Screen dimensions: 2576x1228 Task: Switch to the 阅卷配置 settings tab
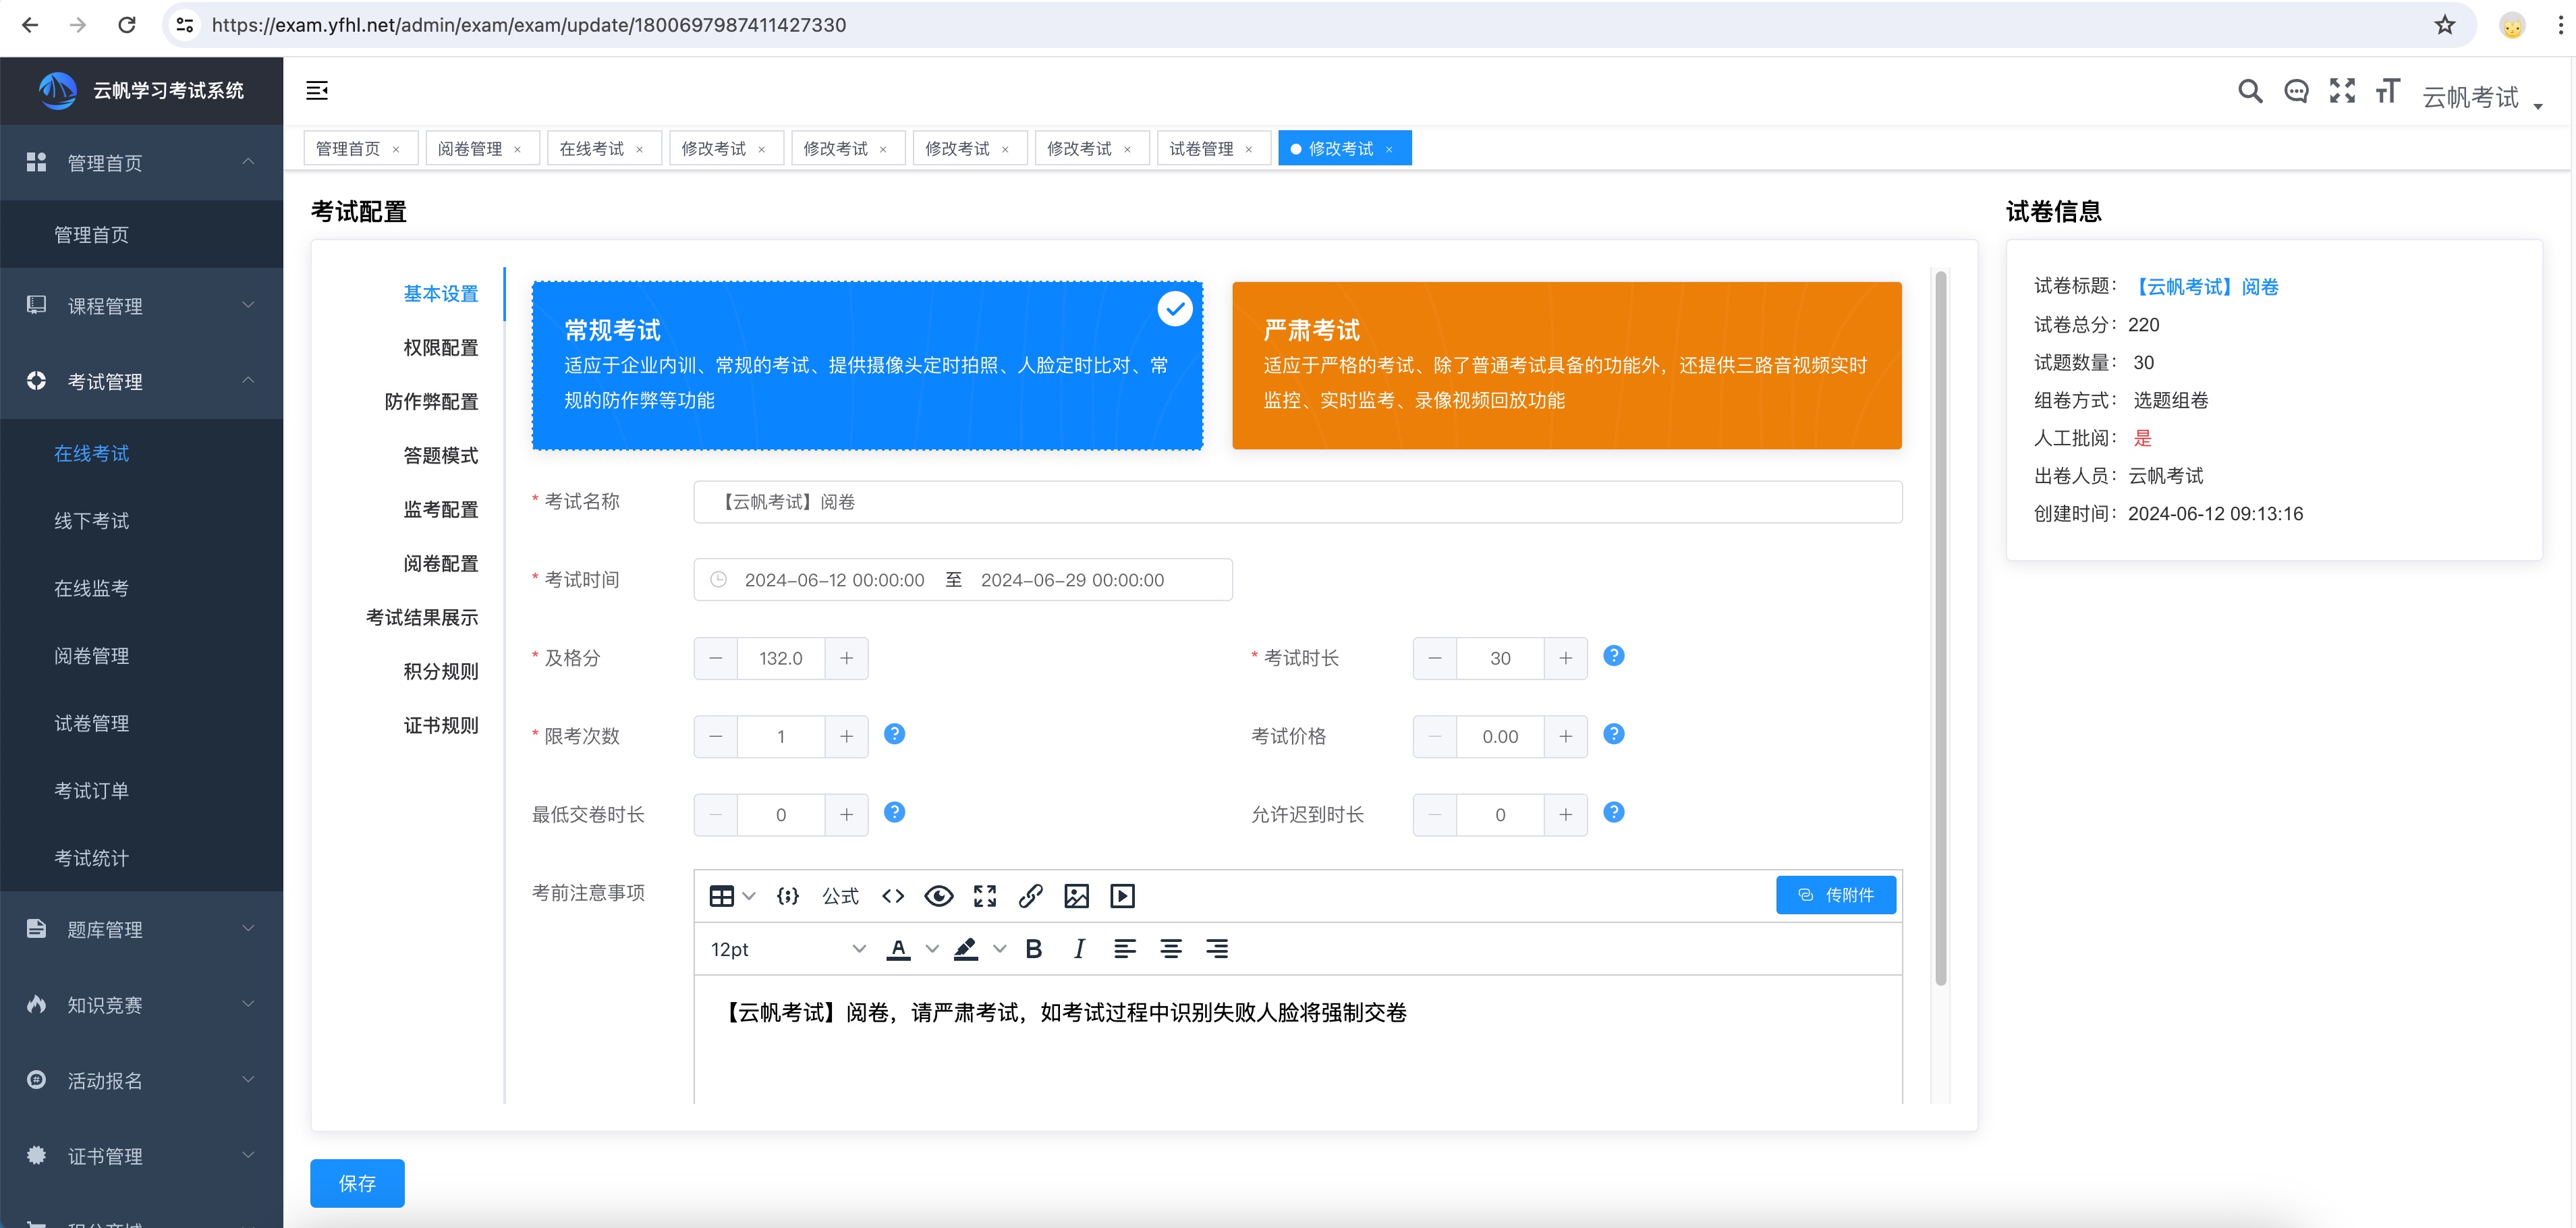click(x=441, y=563)
